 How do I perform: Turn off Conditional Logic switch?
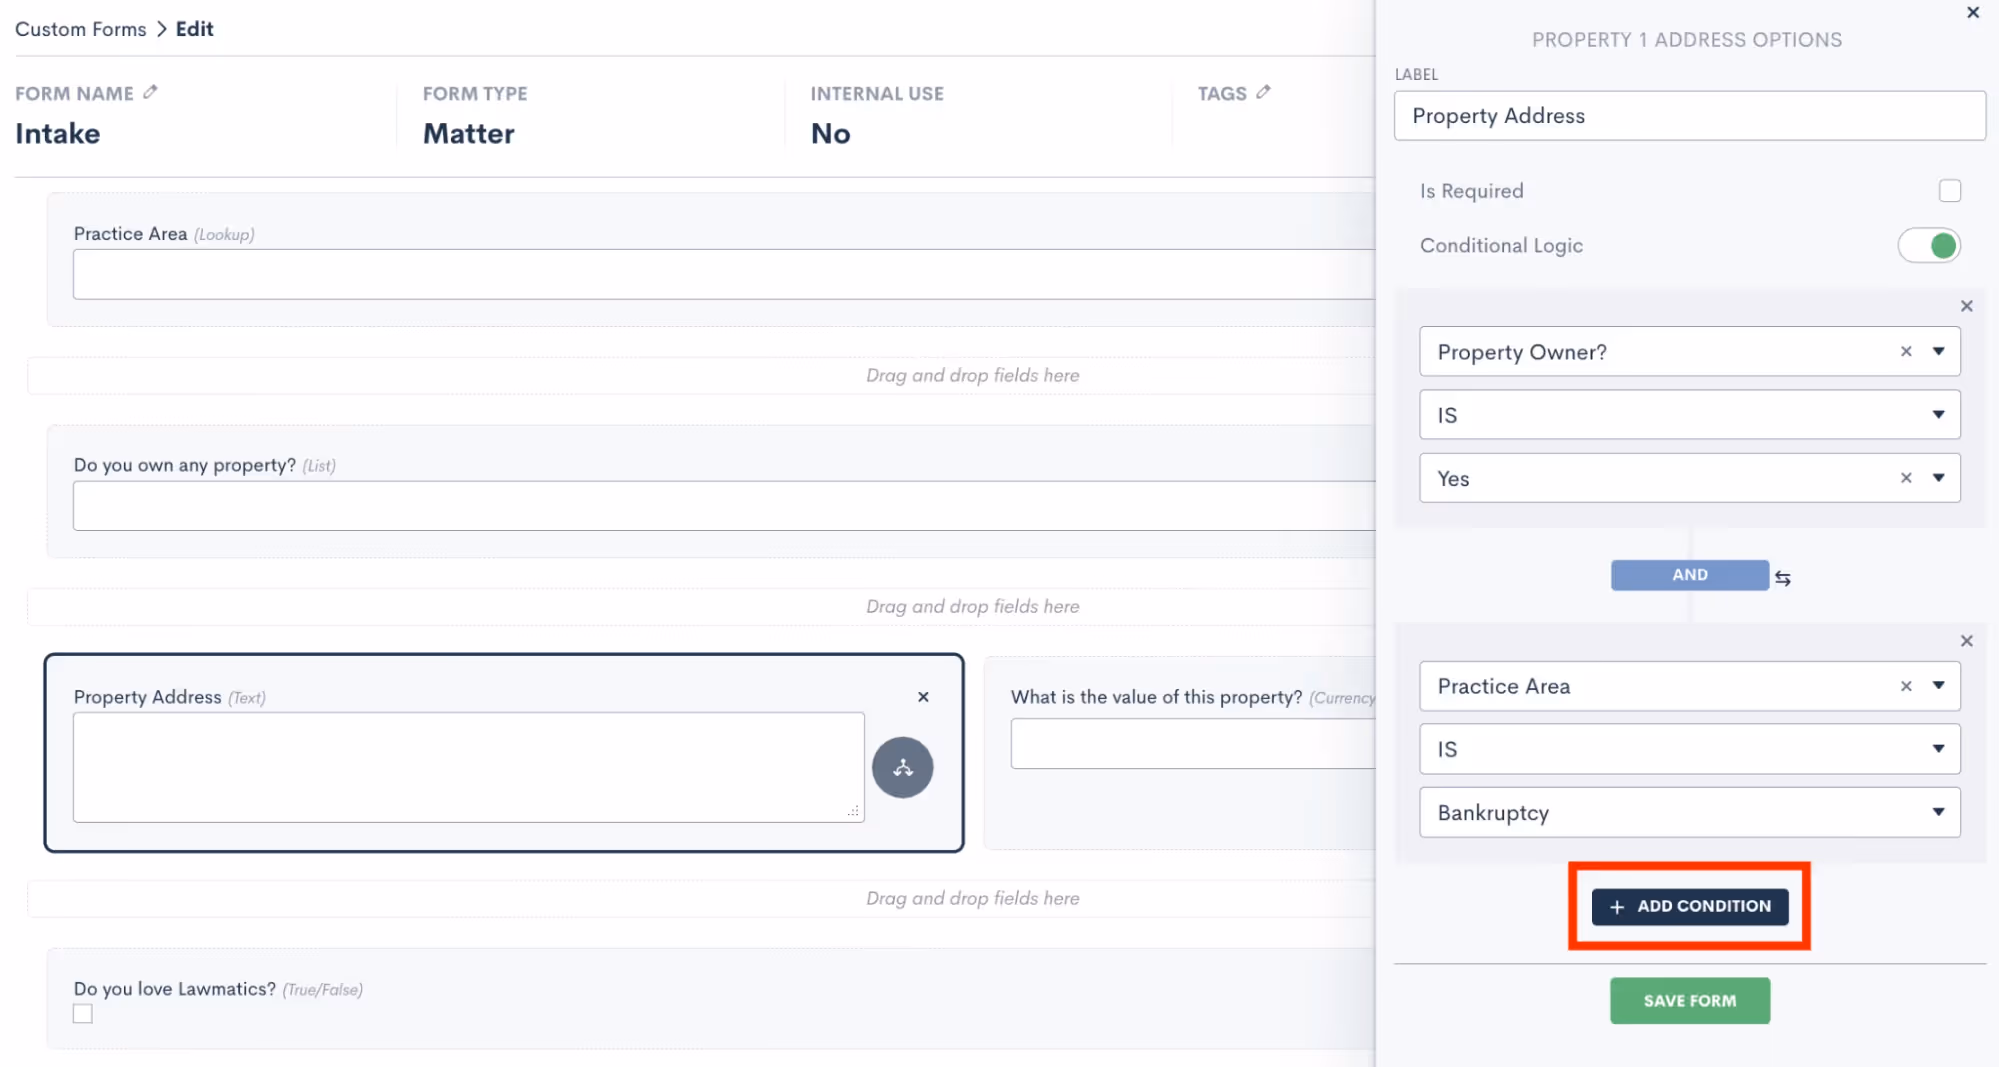(1929, 246)
